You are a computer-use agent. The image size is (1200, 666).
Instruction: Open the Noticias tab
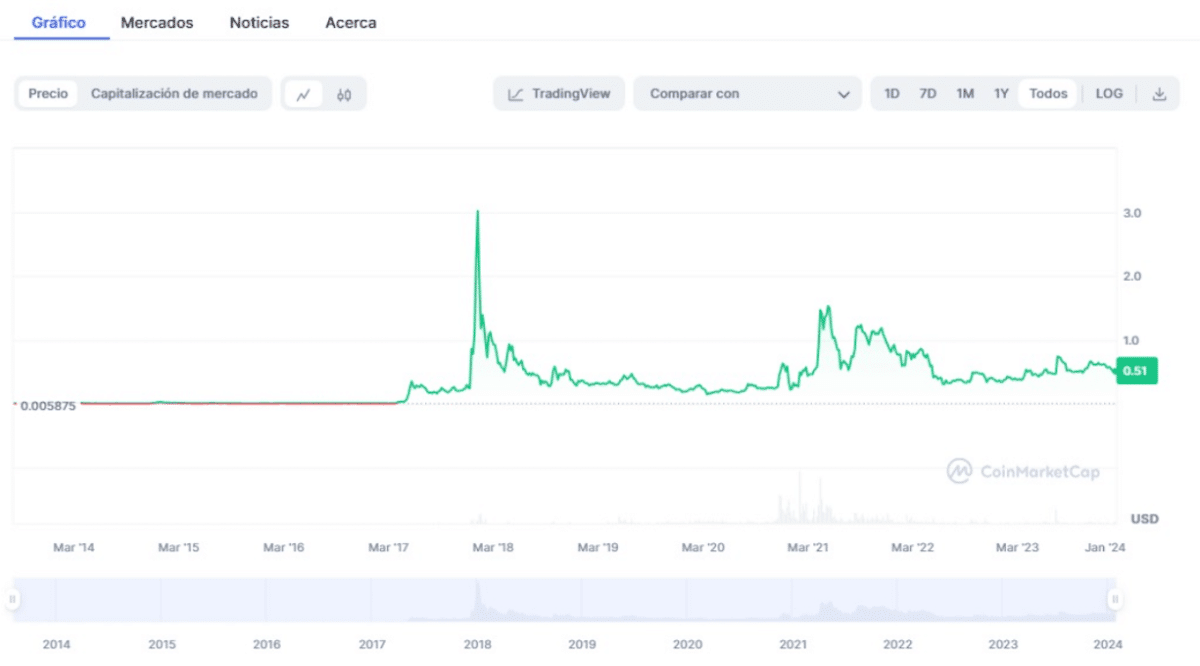tap(258, 22)
